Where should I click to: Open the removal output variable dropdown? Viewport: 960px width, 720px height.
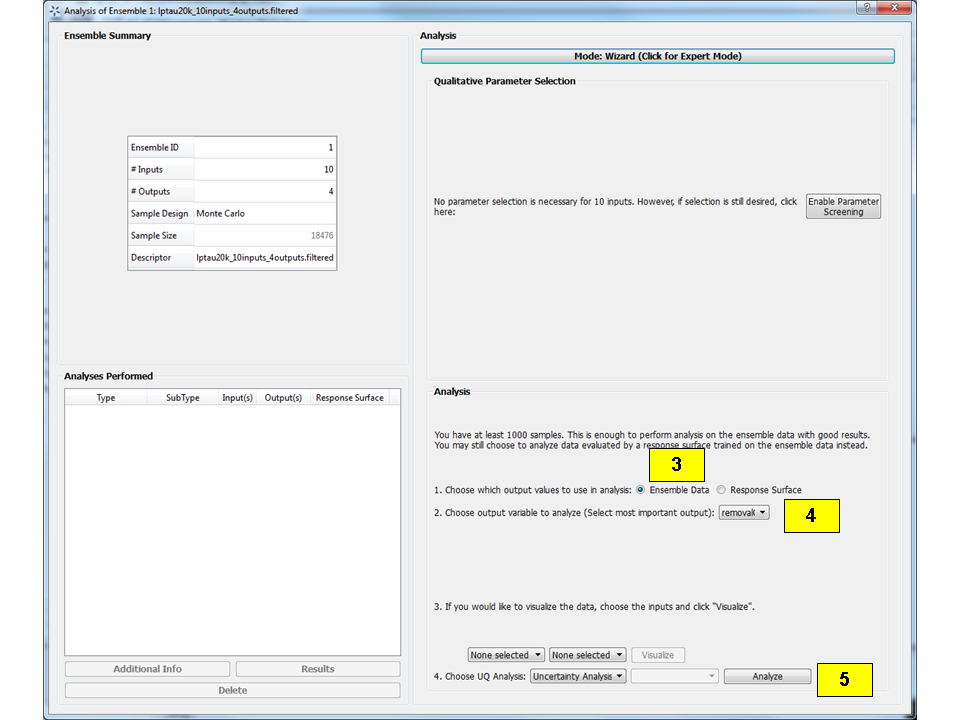(x=743, y=511)
